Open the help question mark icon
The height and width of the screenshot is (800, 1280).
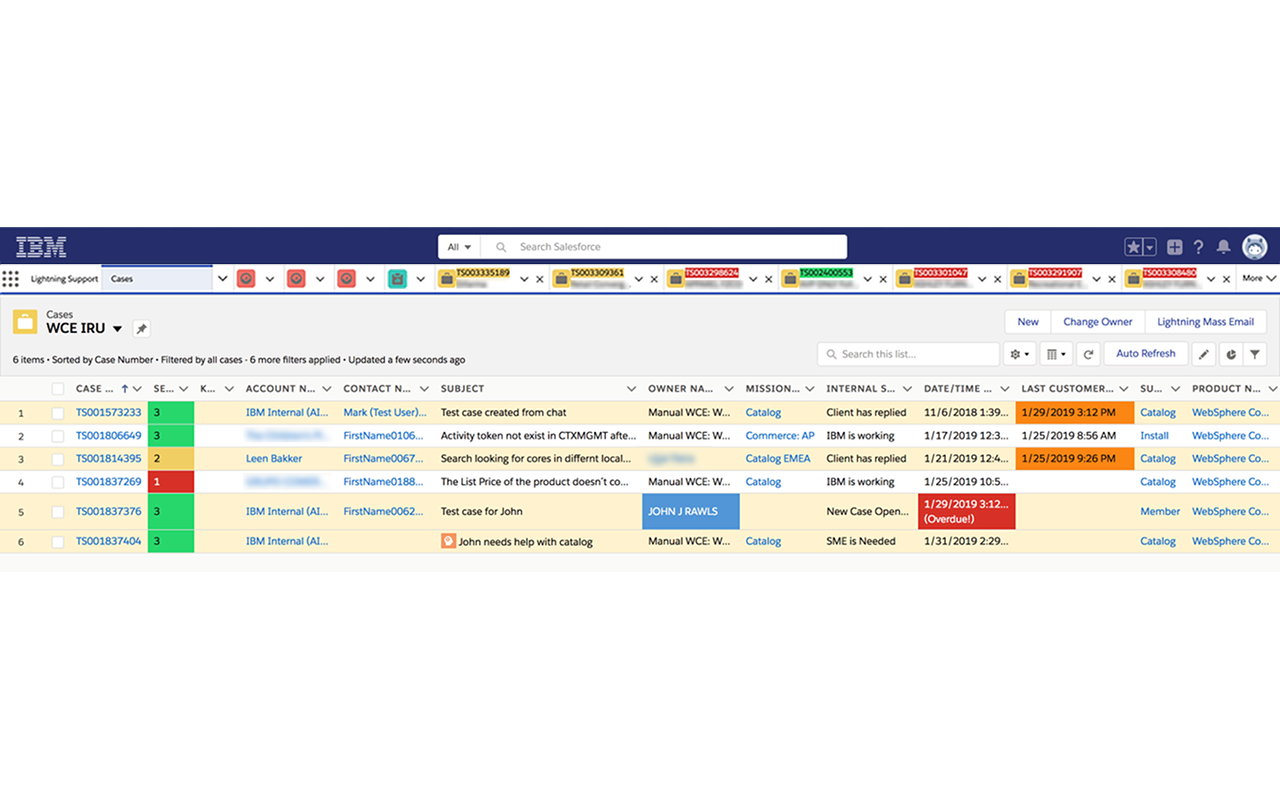pos(1199,247)
